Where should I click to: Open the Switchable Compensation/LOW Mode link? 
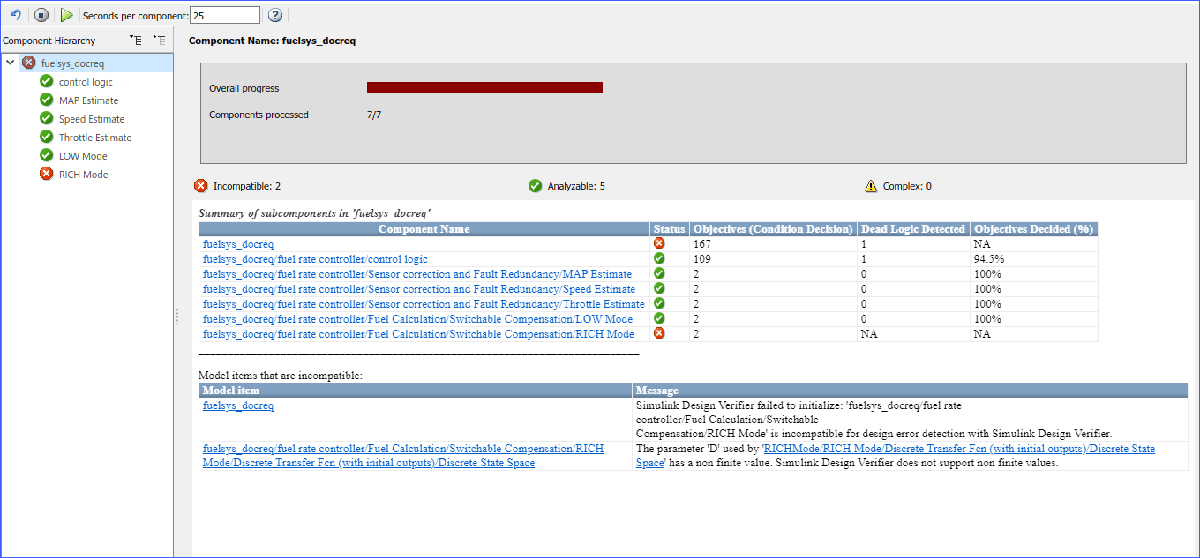(x=417, y=319)
